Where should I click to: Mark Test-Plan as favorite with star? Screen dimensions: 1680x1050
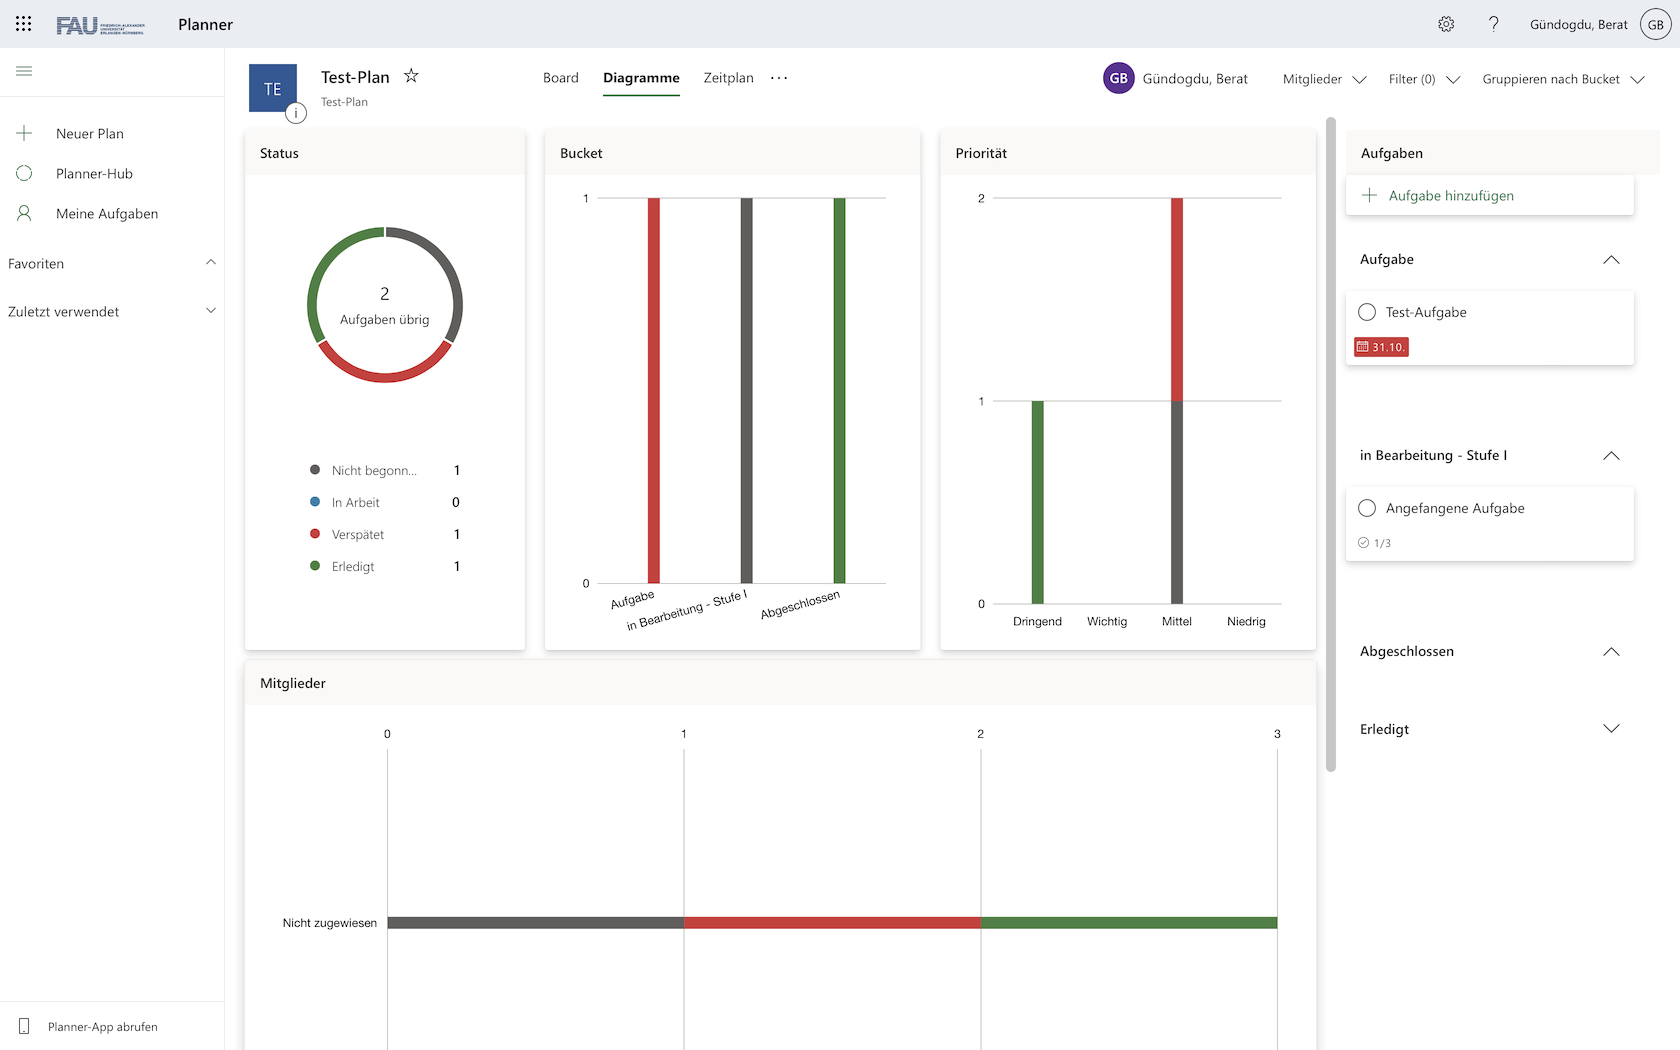coord(411,76)
